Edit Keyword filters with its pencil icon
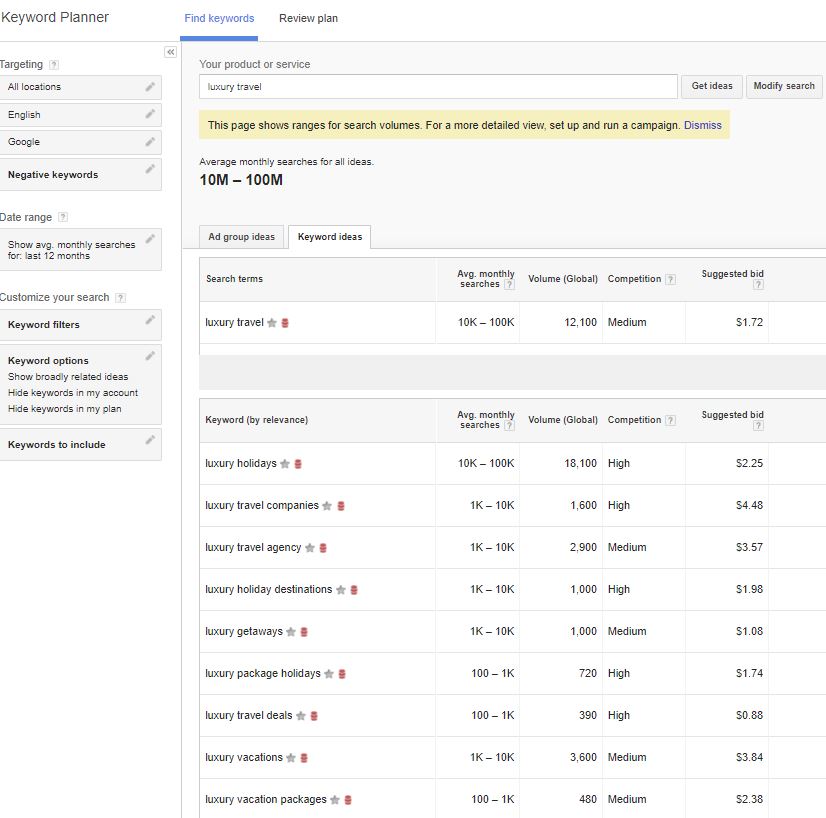 pos(150,320)
